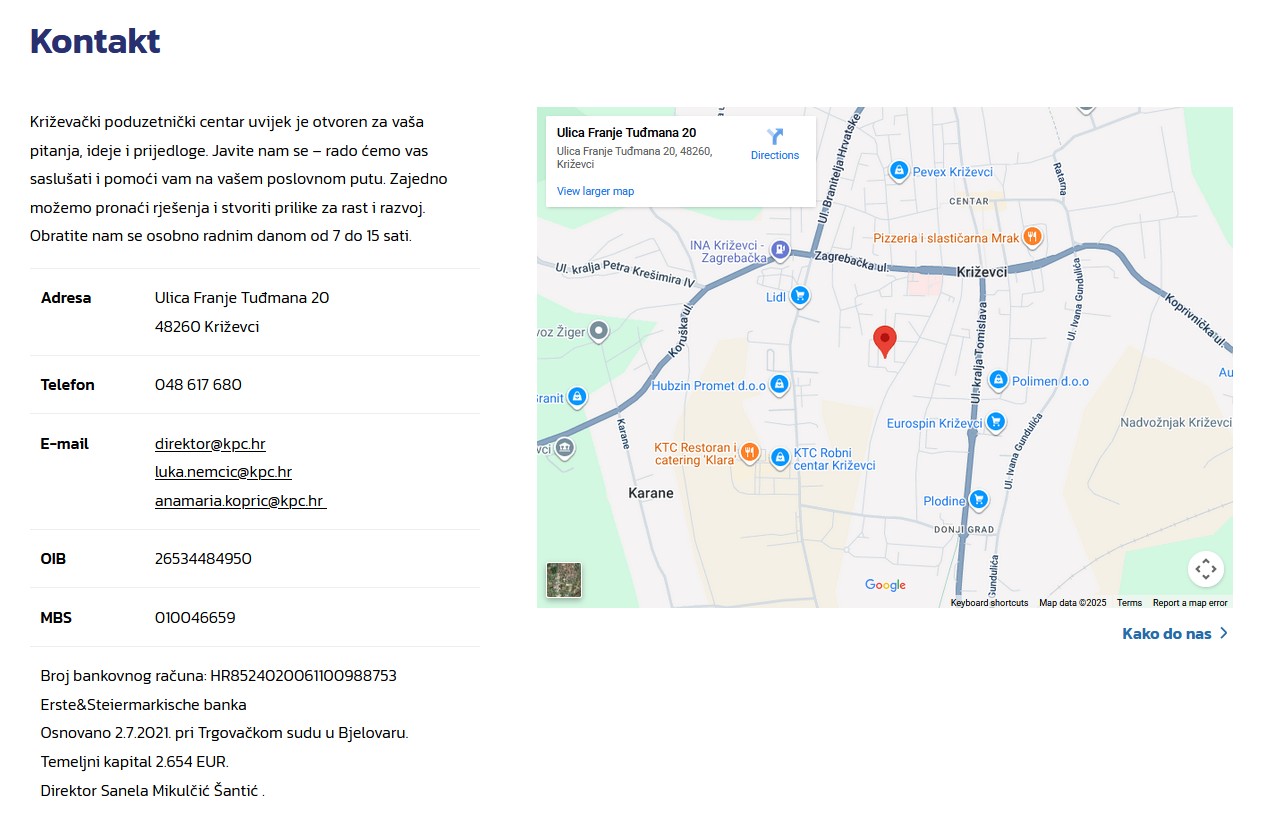This screenshot has width=1265, height=836.
Task: Click the Directions arrow icon
Action: pyautogui.click(x=775, y=137)
